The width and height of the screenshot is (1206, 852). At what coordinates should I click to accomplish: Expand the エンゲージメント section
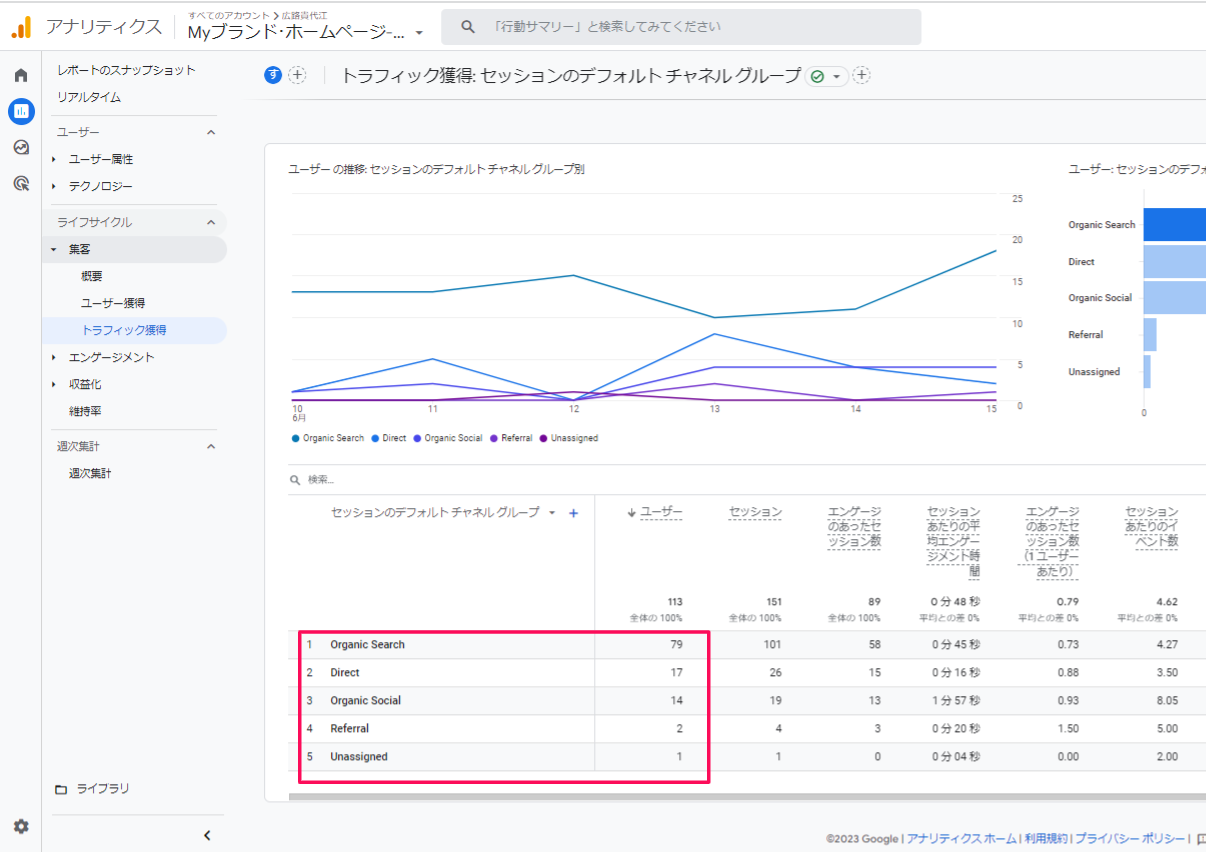pyautogui.click(x=111, y=357)
